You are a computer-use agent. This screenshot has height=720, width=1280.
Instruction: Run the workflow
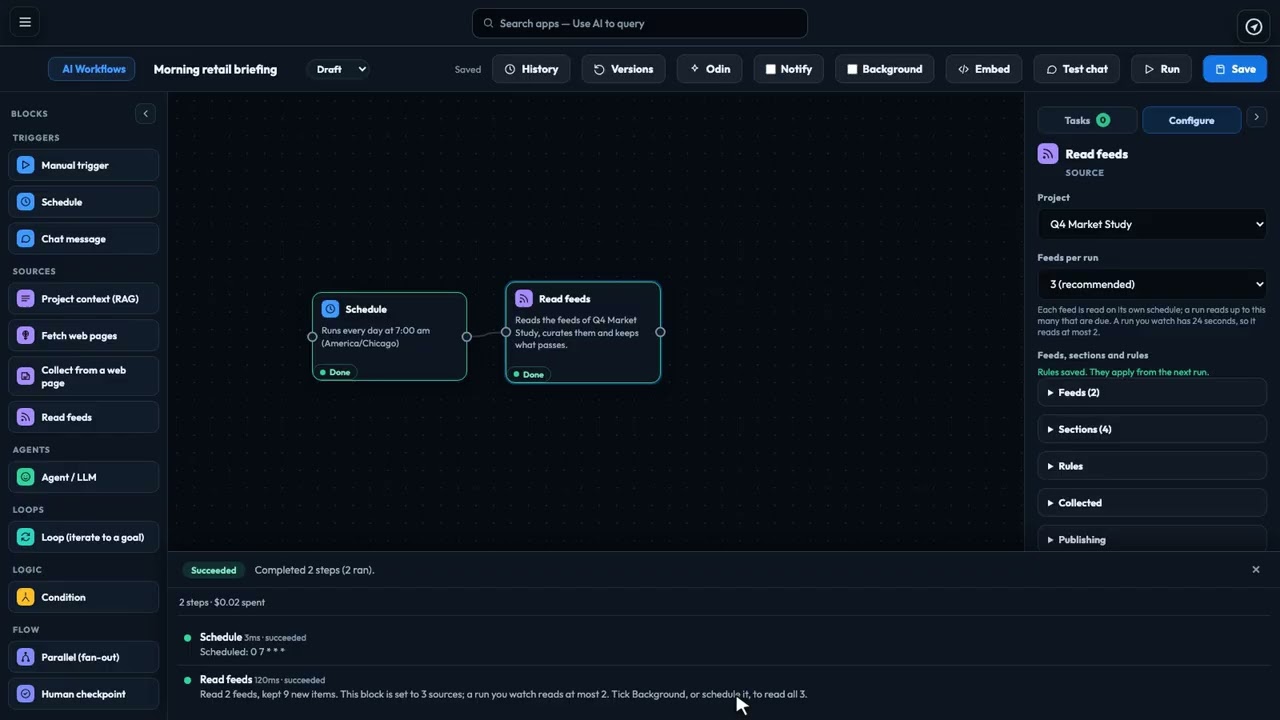1162,69
